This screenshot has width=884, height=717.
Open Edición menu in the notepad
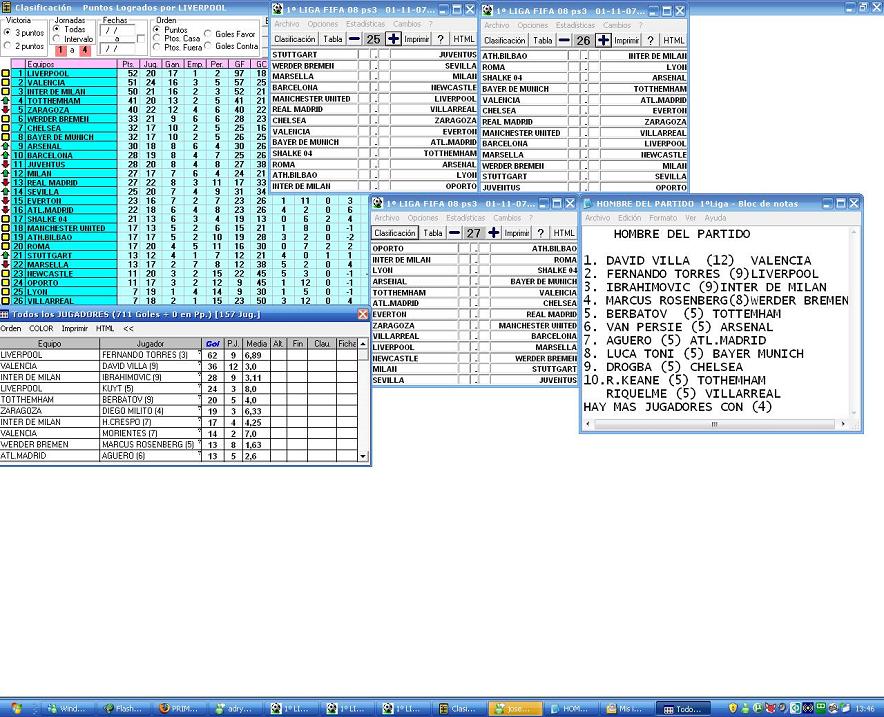point(629,218)
